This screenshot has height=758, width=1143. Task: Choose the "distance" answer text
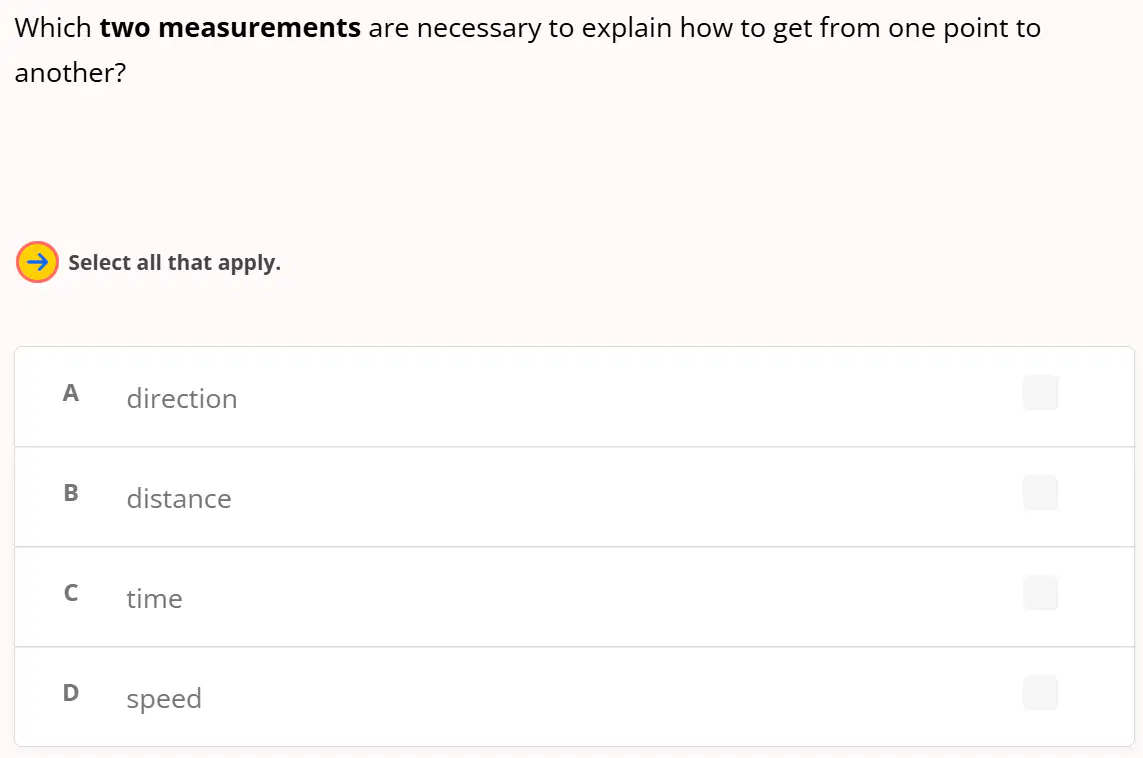point(179,499)
